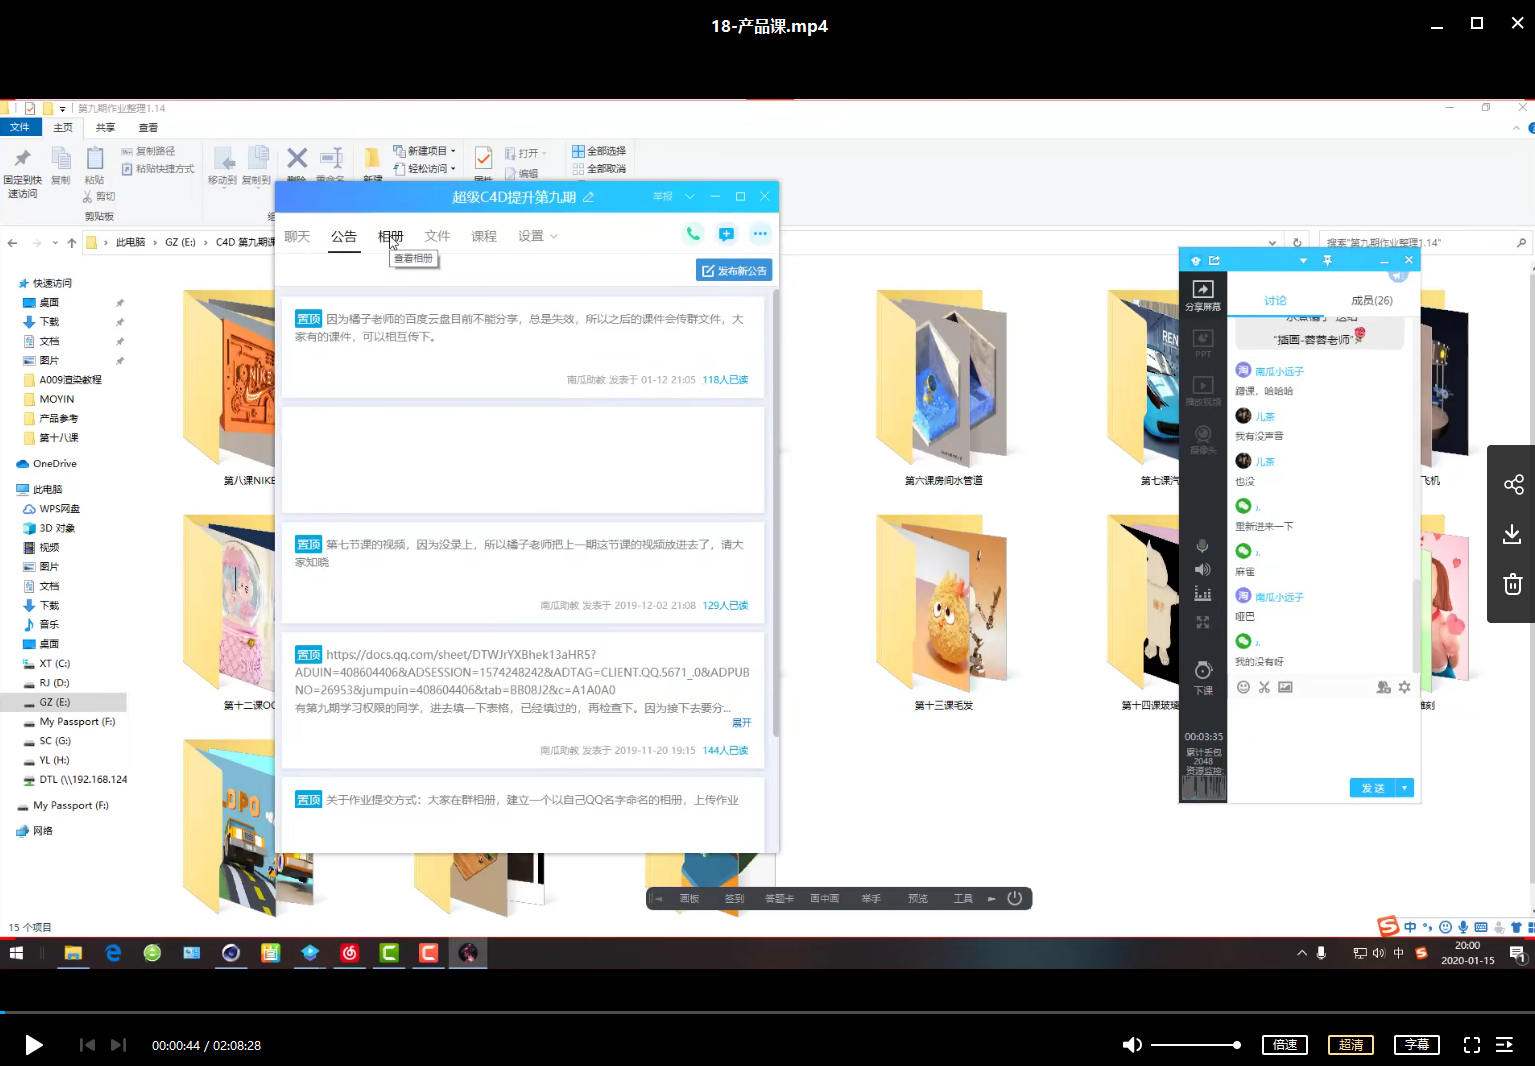Switch to the 相册 tab
The image size is (1535, 1066).
(390, 236)
